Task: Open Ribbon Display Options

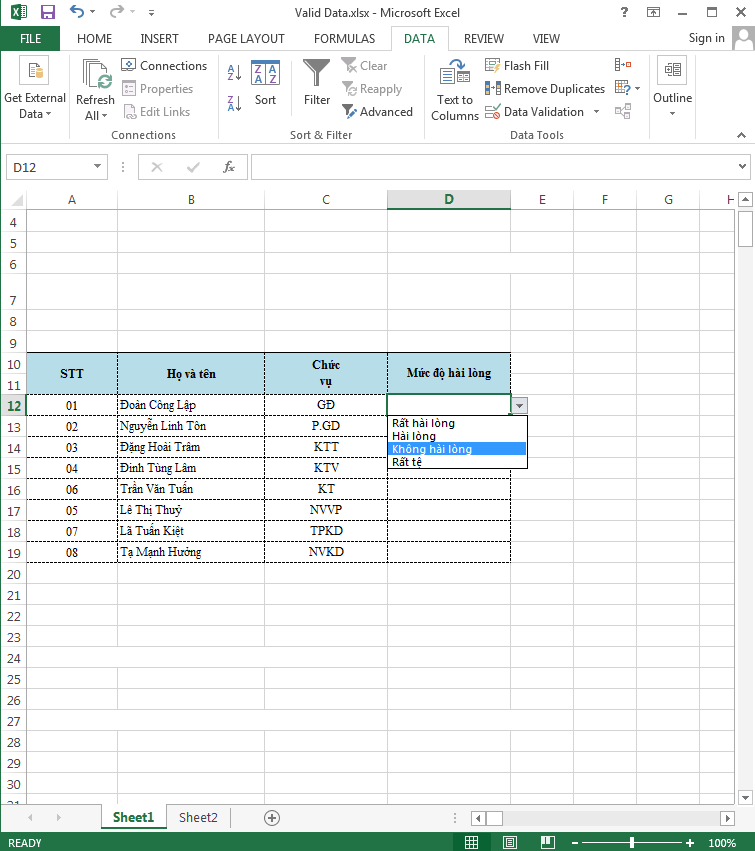Action: [654, 12]
